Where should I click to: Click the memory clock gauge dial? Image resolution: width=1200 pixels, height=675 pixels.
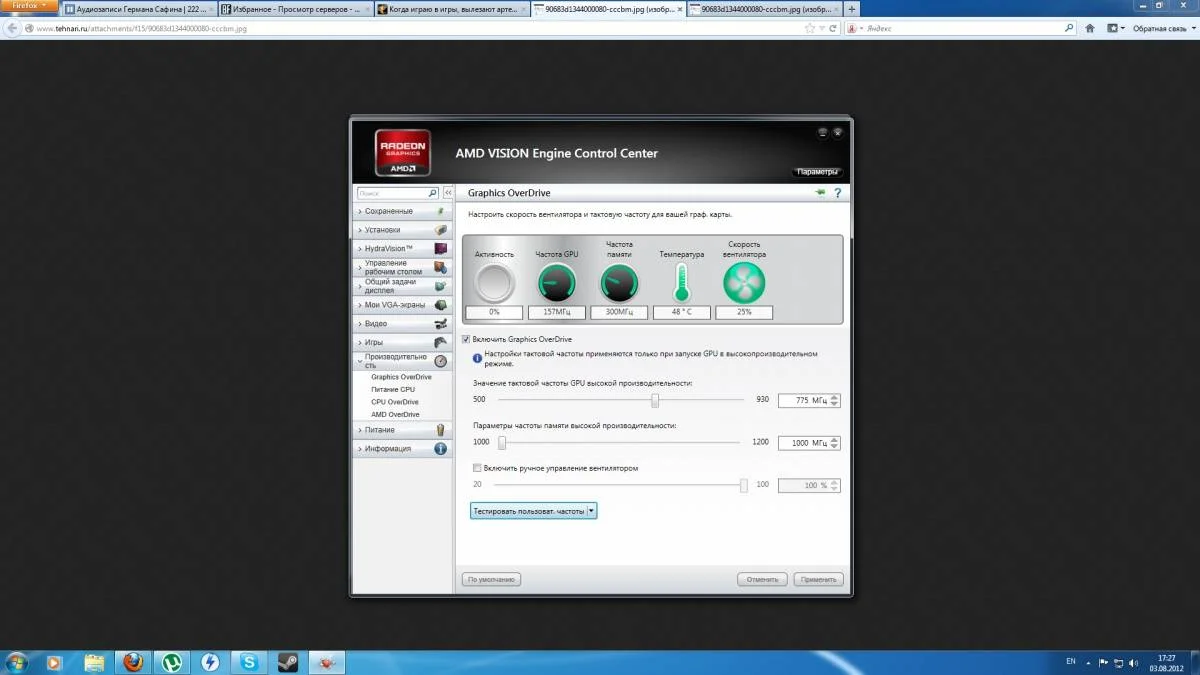point(619,284)
